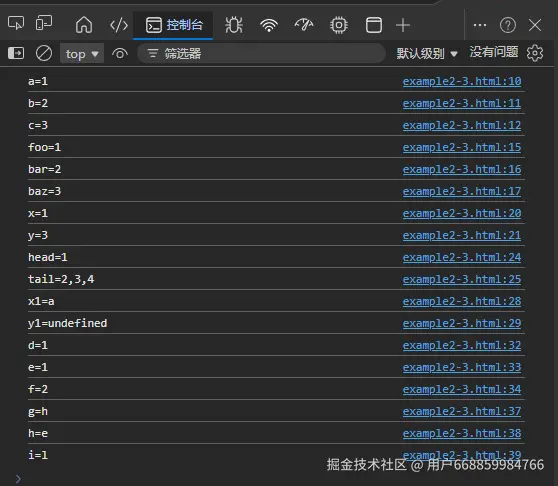This screenshot has width=558, height=486.
Task: Open the Memory chip icon tab
Action: pyautogui.click(x=339, y=25)
